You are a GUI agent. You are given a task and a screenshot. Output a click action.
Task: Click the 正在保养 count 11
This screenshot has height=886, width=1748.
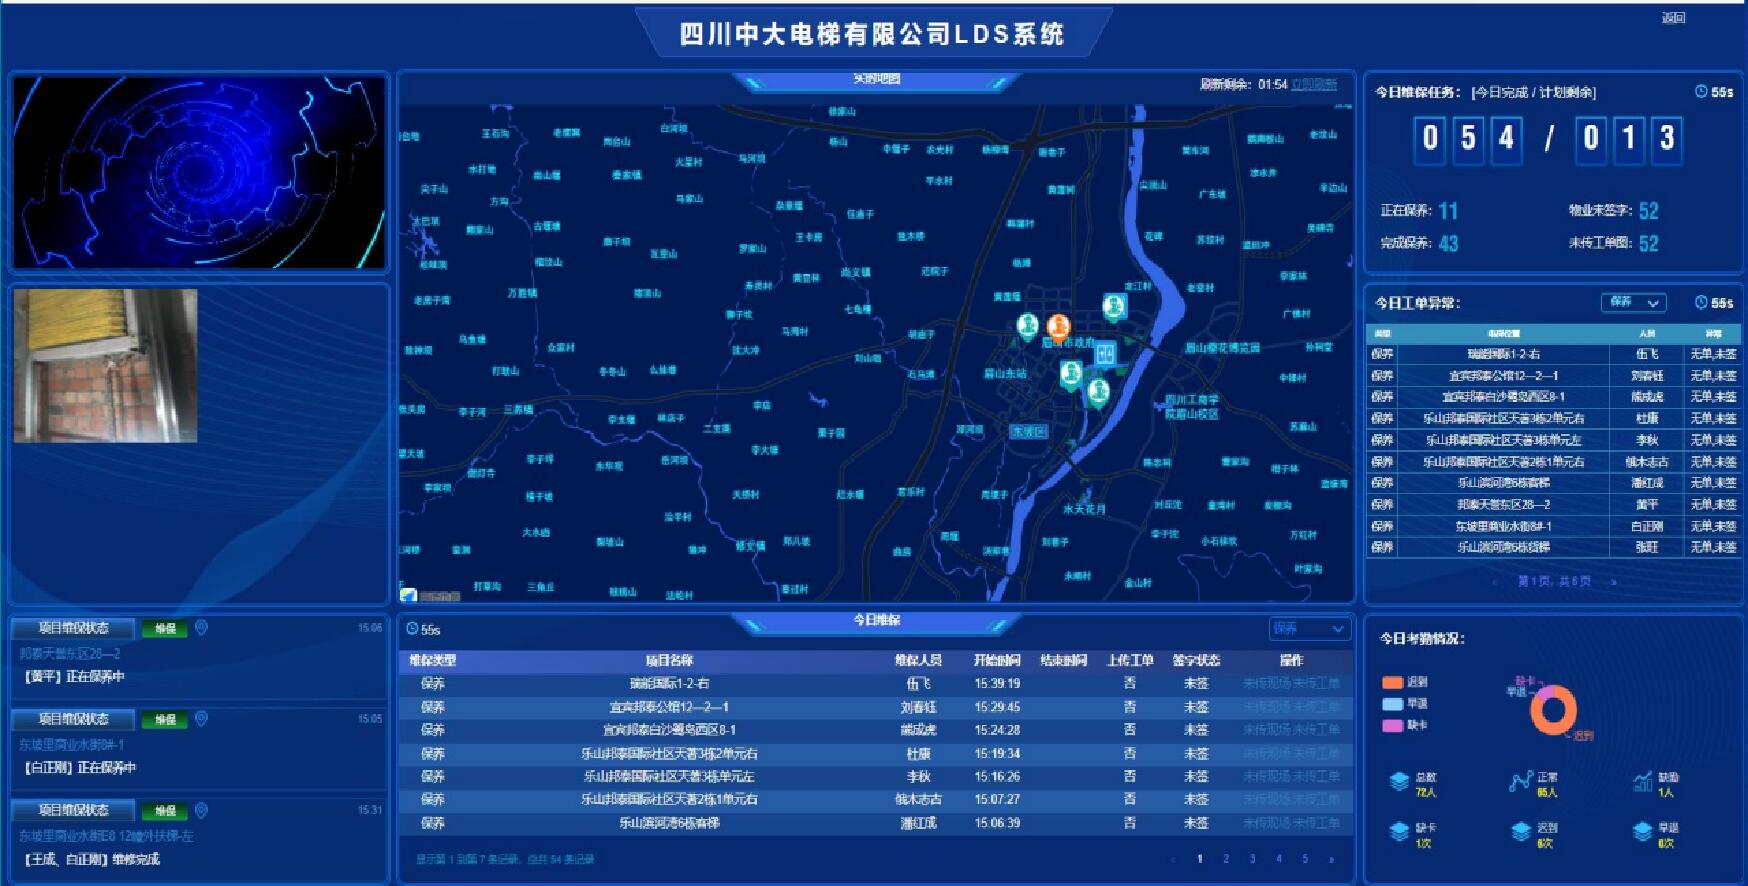[1448, 211]
